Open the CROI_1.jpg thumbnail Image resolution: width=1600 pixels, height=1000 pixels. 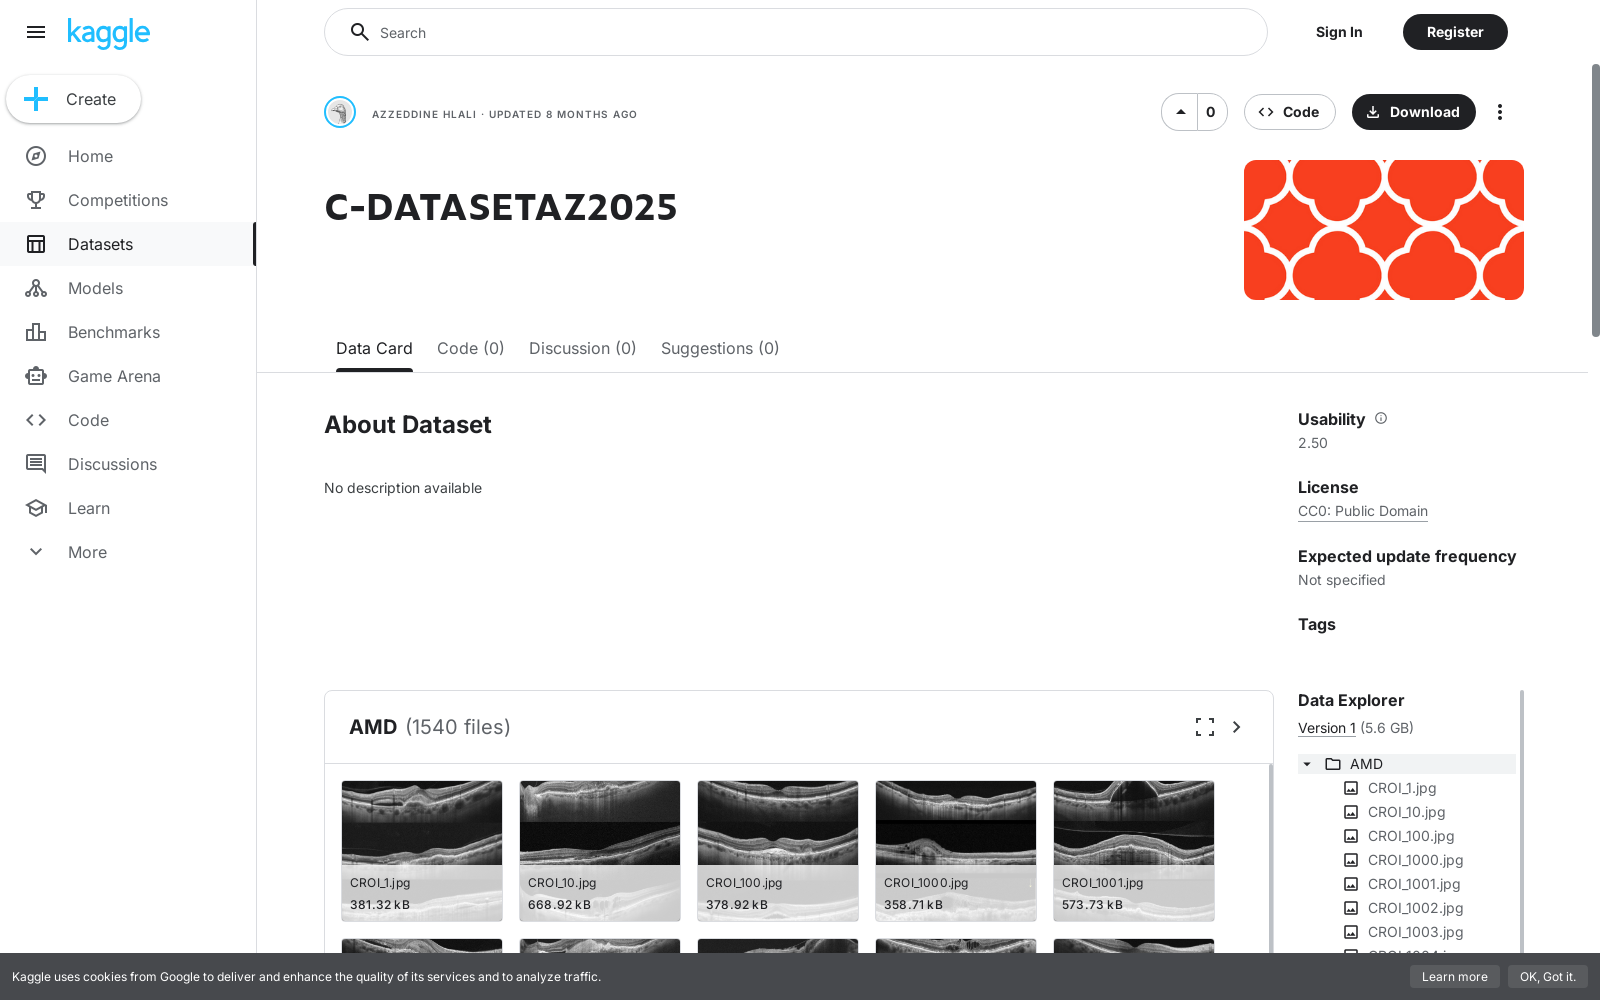tap(422, 851)
